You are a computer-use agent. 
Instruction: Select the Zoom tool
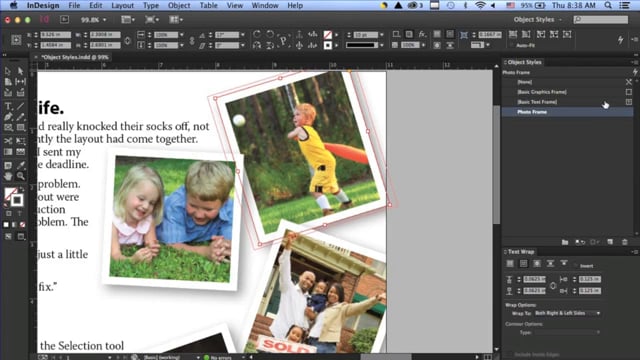point(20,176)
